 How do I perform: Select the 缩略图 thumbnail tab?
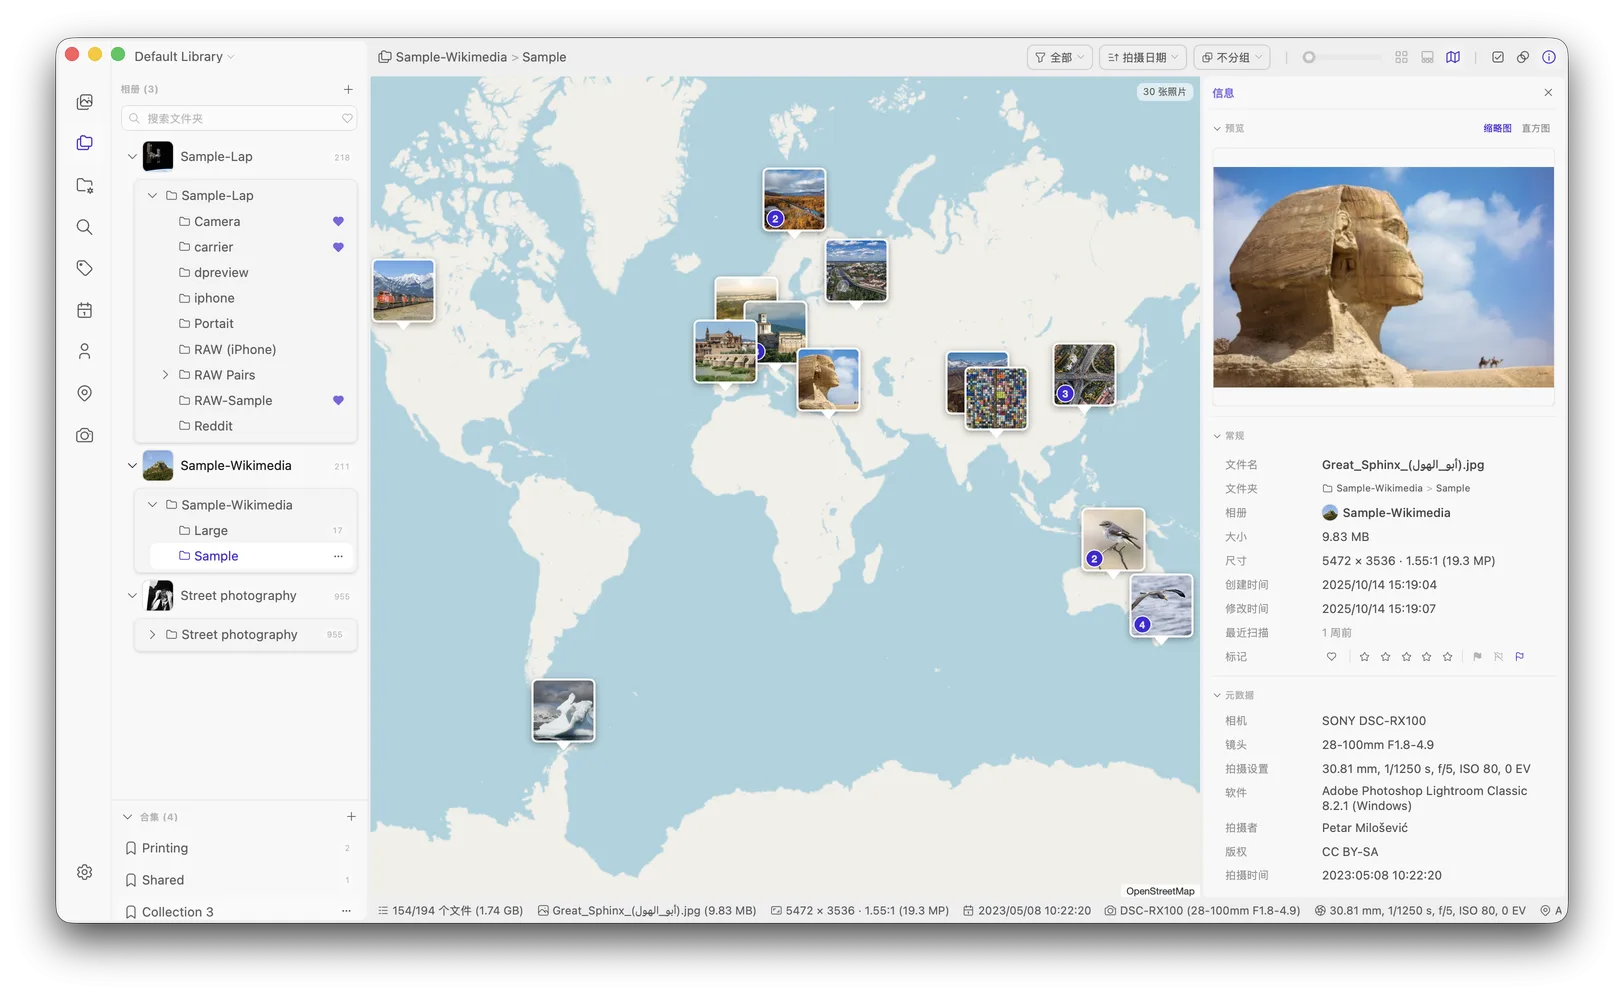[x=1497, y=128]
